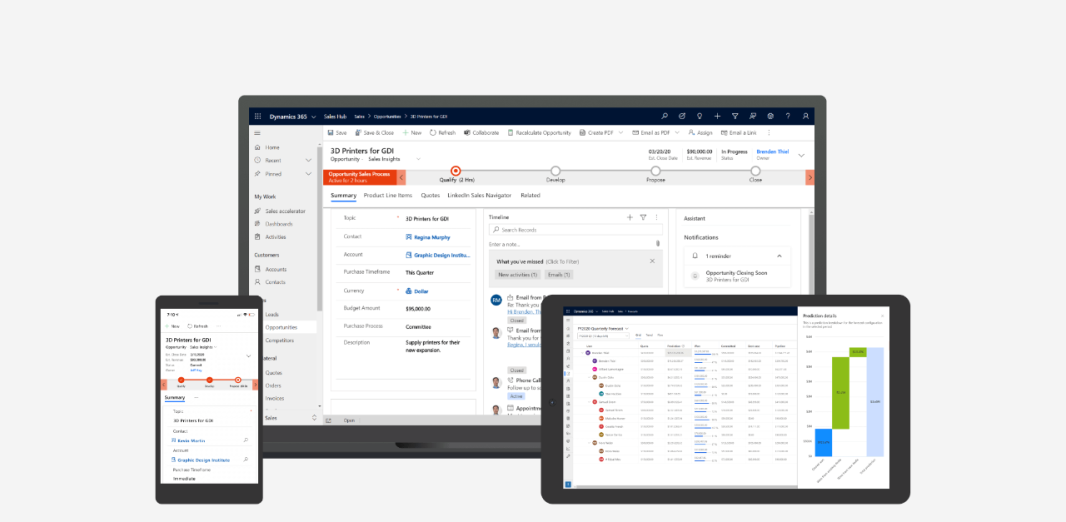This screenshot has width=1066, height=522.
Task: Expand the Pinned menu chevron in sidebar
Action: tap(308, 174)
